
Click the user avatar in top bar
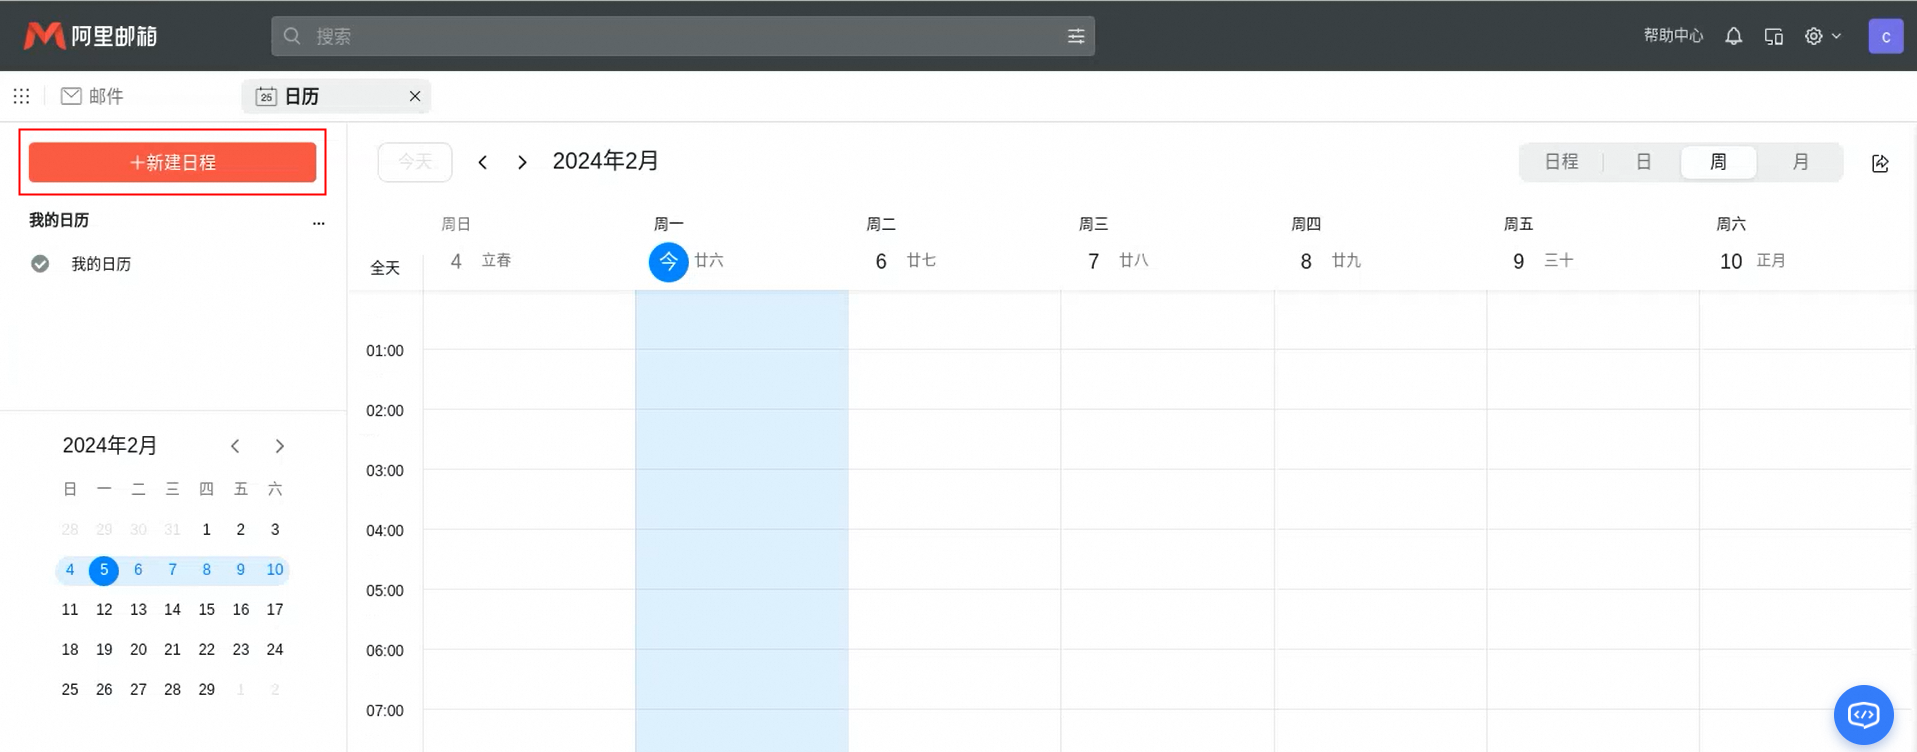pos(1885,36)
